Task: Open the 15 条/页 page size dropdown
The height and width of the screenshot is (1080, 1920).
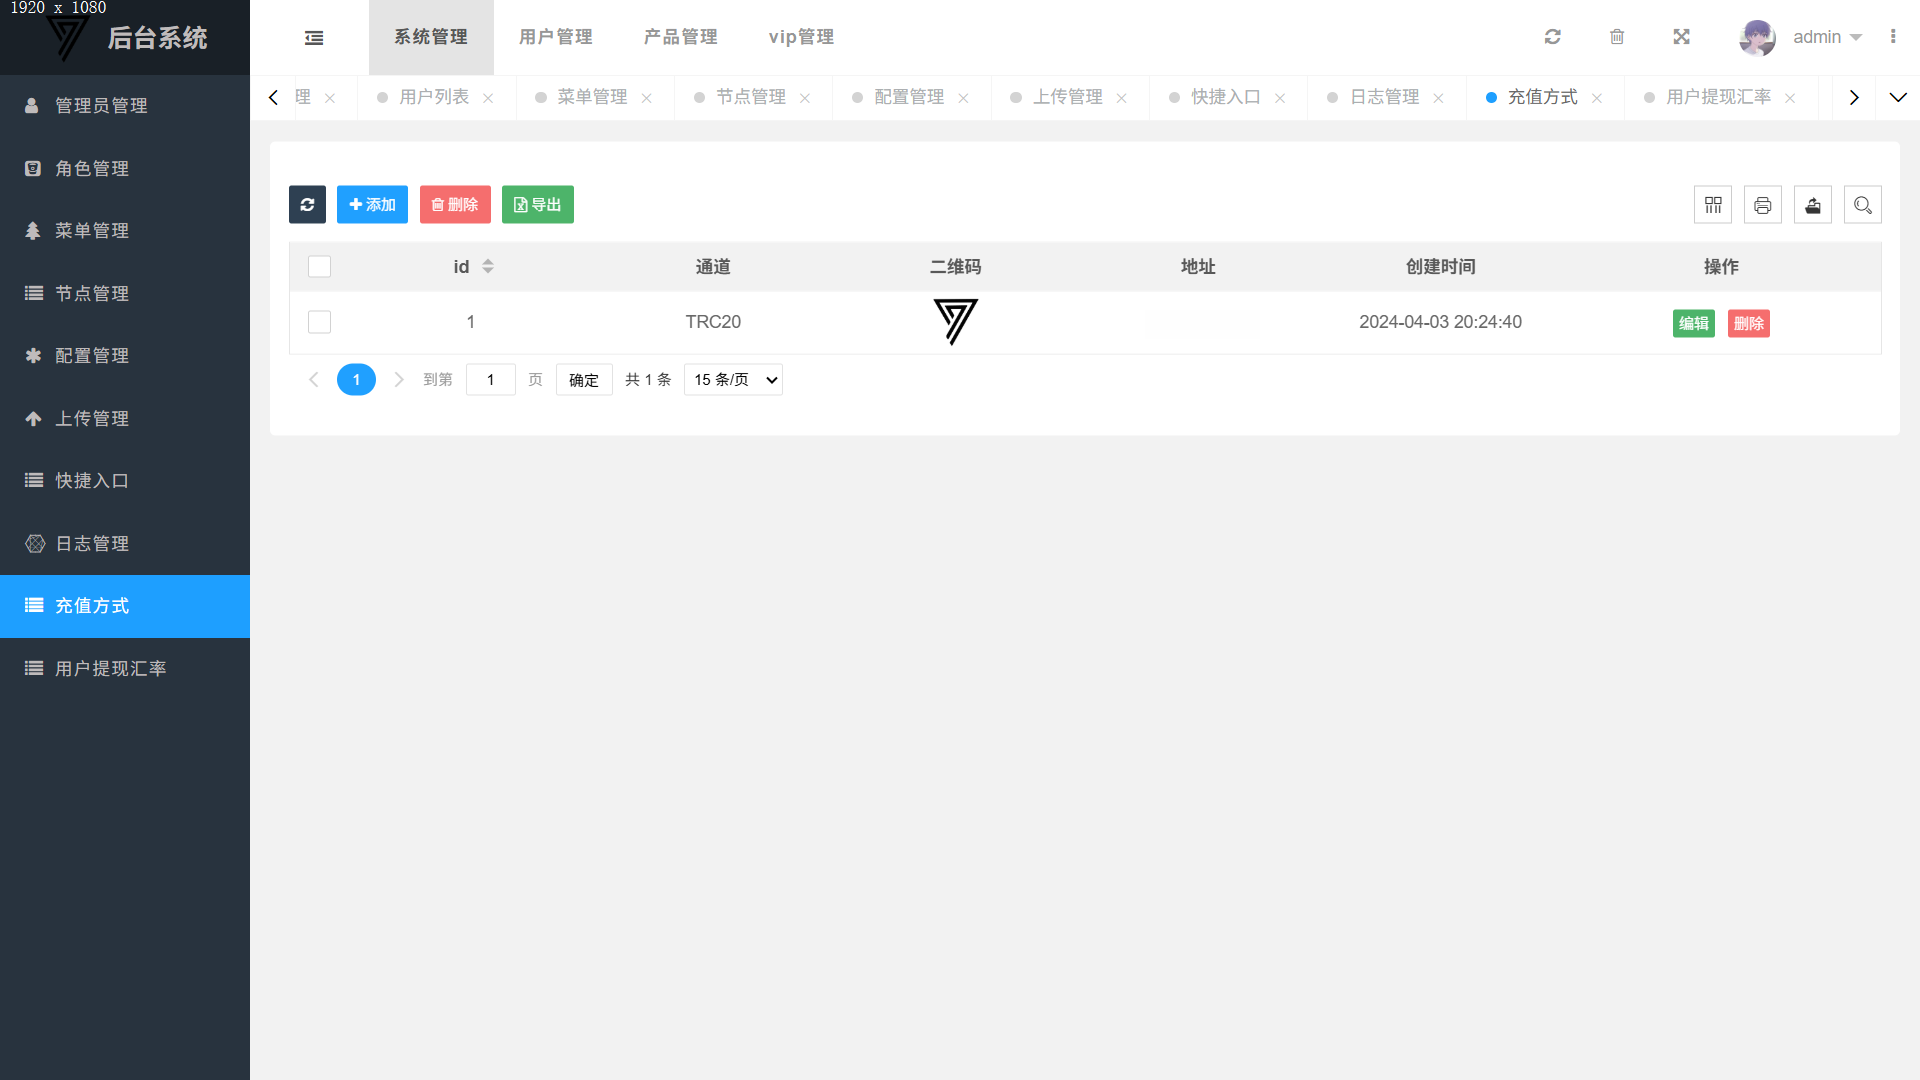Action: (x=733, y=380)
